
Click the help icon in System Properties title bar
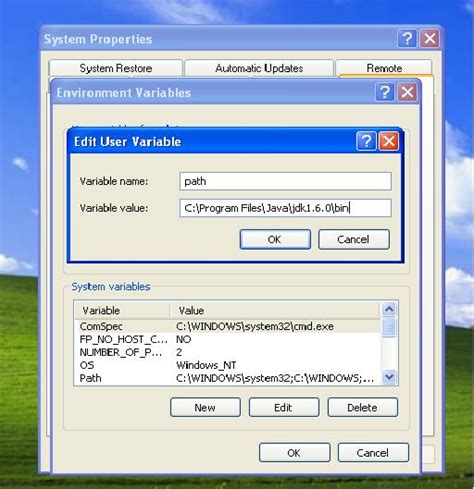[407, 39]
